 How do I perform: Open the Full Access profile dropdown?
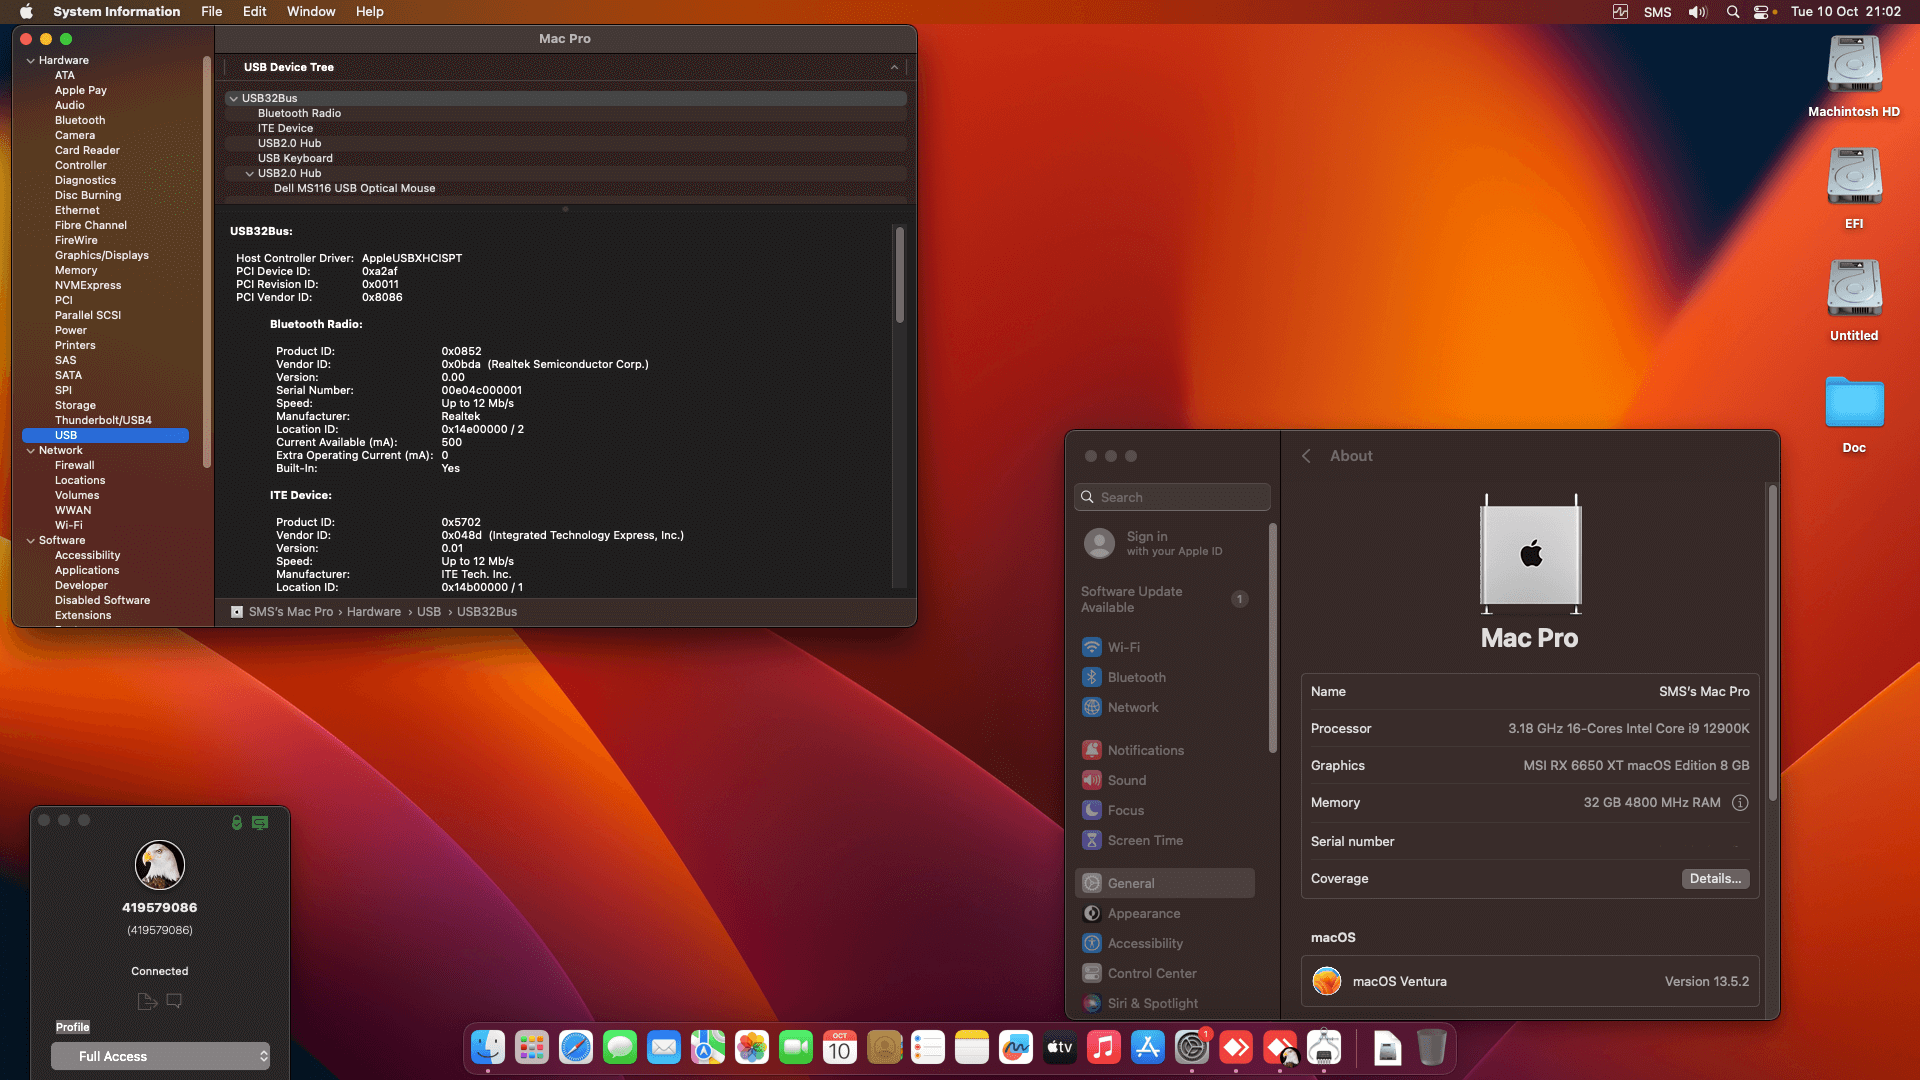160,1056
